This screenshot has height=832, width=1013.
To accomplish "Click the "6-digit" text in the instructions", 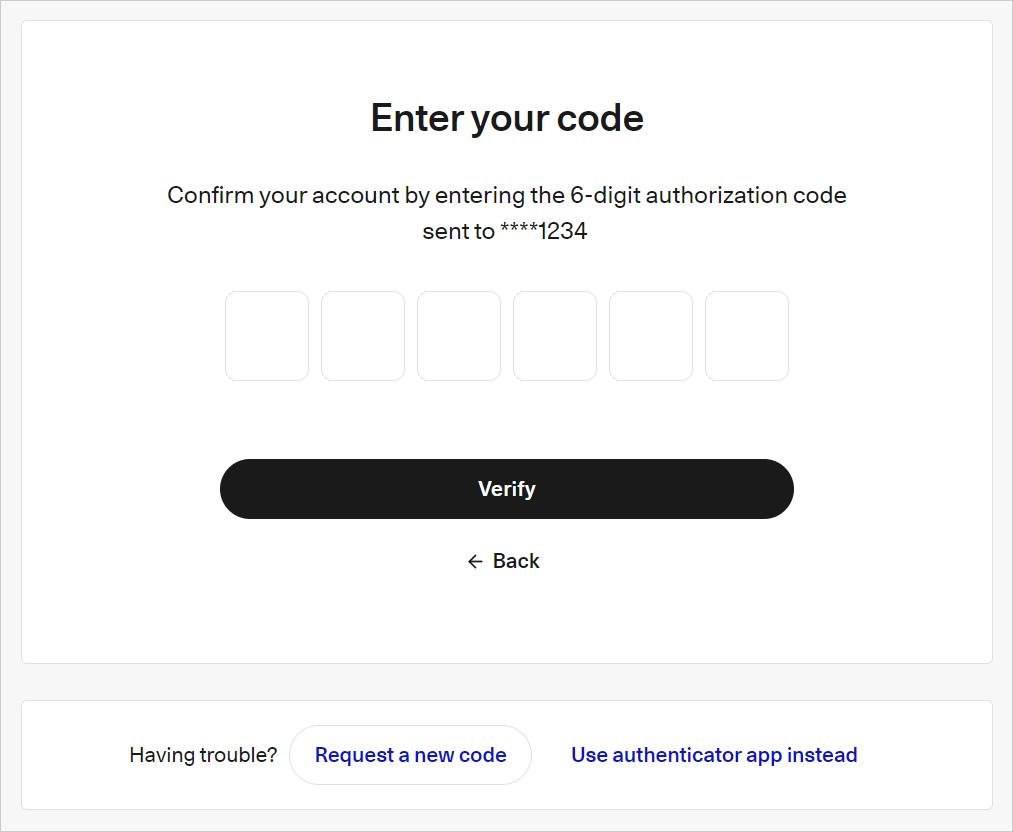I will [x=604, y=195].
